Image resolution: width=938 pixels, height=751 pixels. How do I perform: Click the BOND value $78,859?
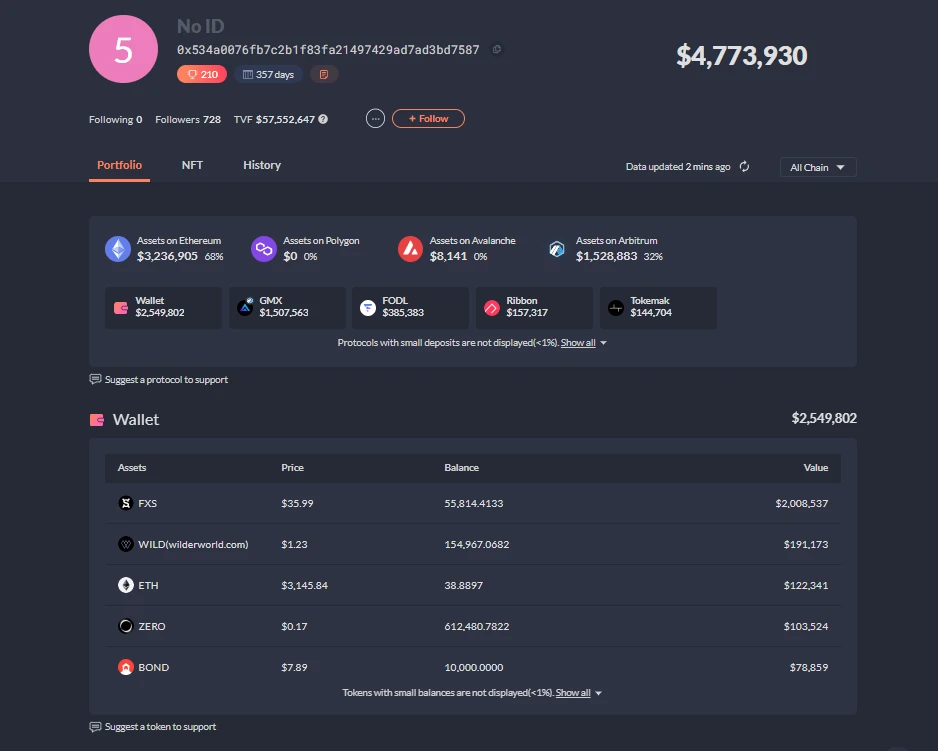tap(809, 667)
